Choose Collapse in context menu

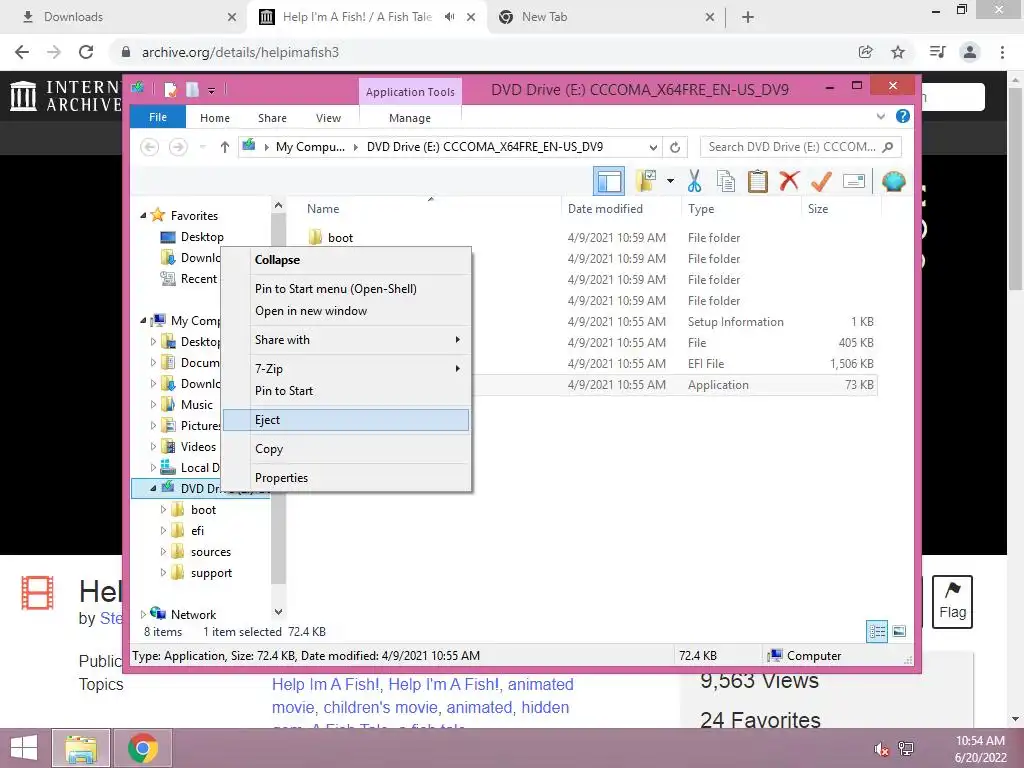[x=346, y=260]
